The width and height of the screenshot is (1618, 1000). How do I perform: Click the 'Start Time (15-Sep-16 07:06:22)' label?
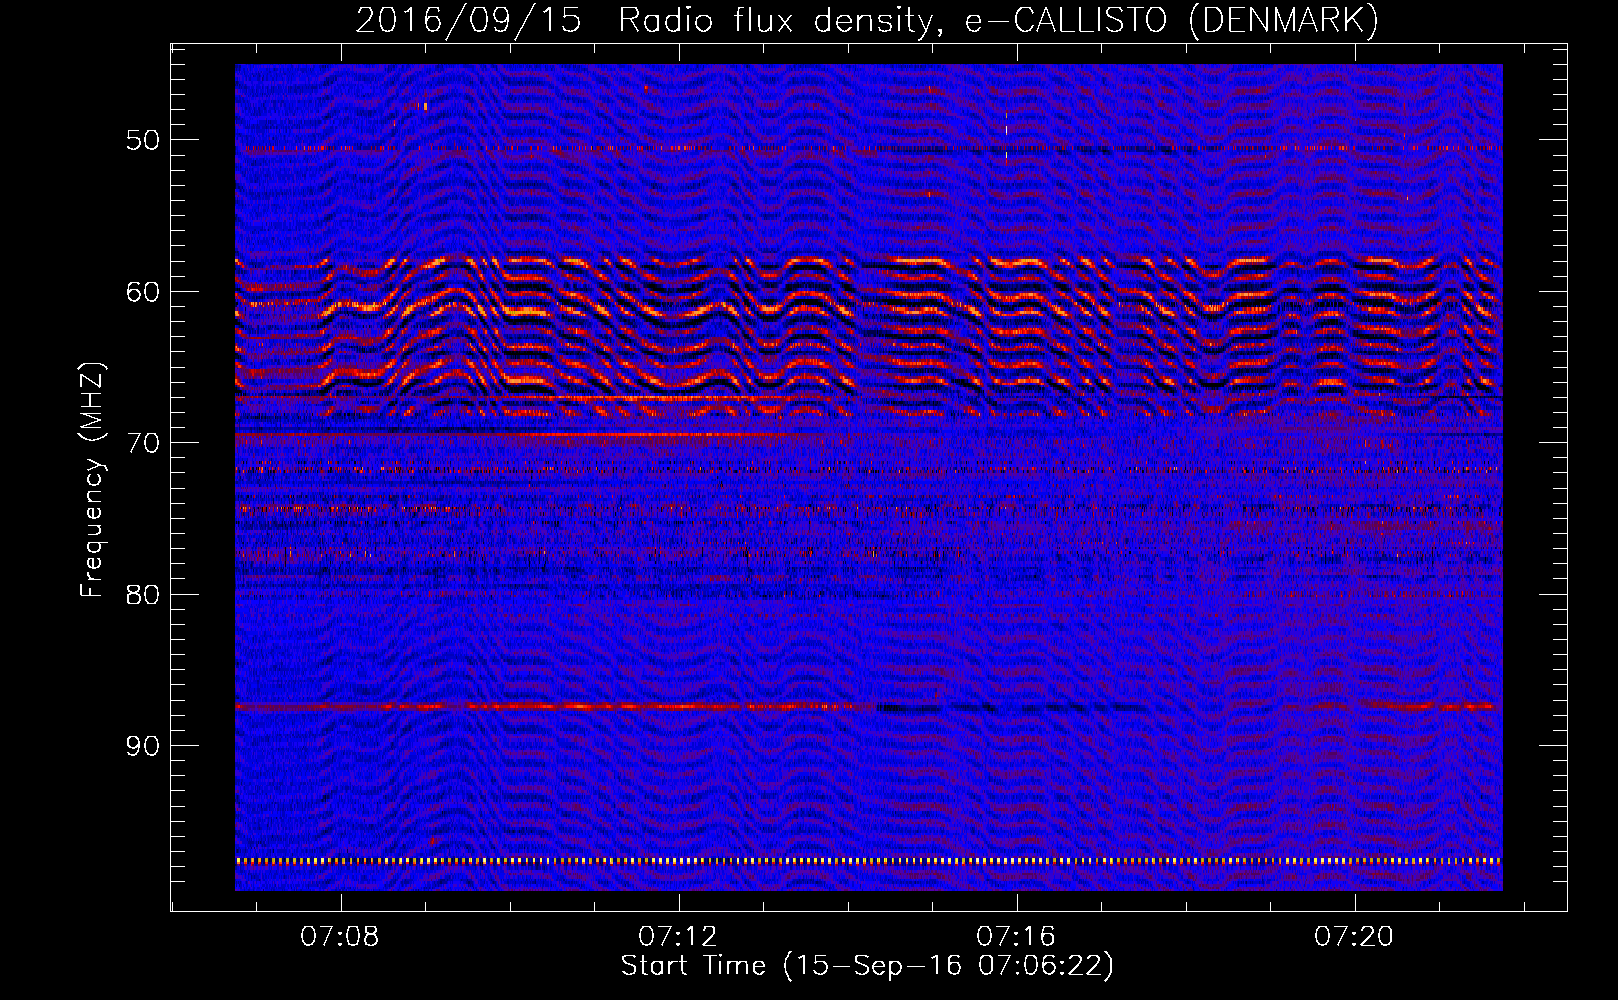click(x=867, y=966)
